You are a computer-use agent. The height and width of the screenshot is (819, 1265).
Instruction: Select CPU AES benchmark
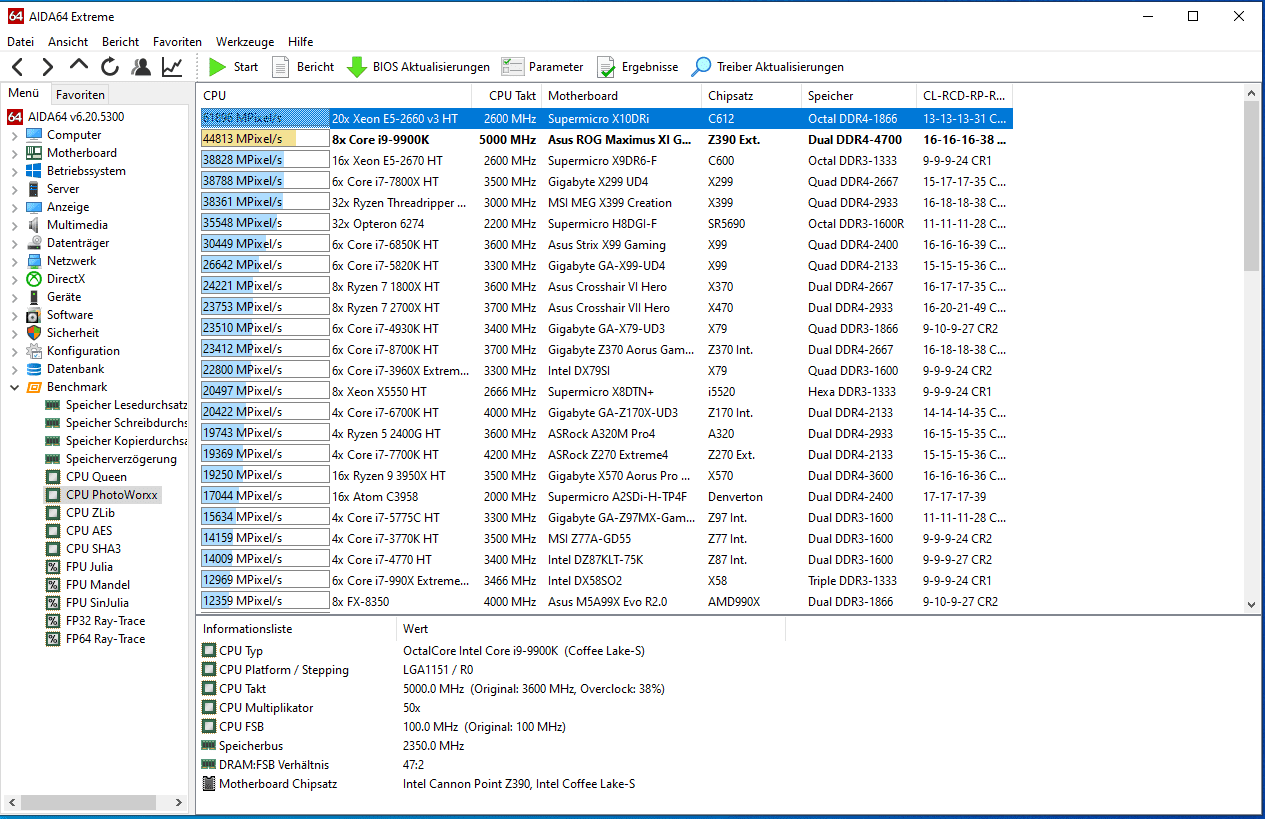(79, 531)
